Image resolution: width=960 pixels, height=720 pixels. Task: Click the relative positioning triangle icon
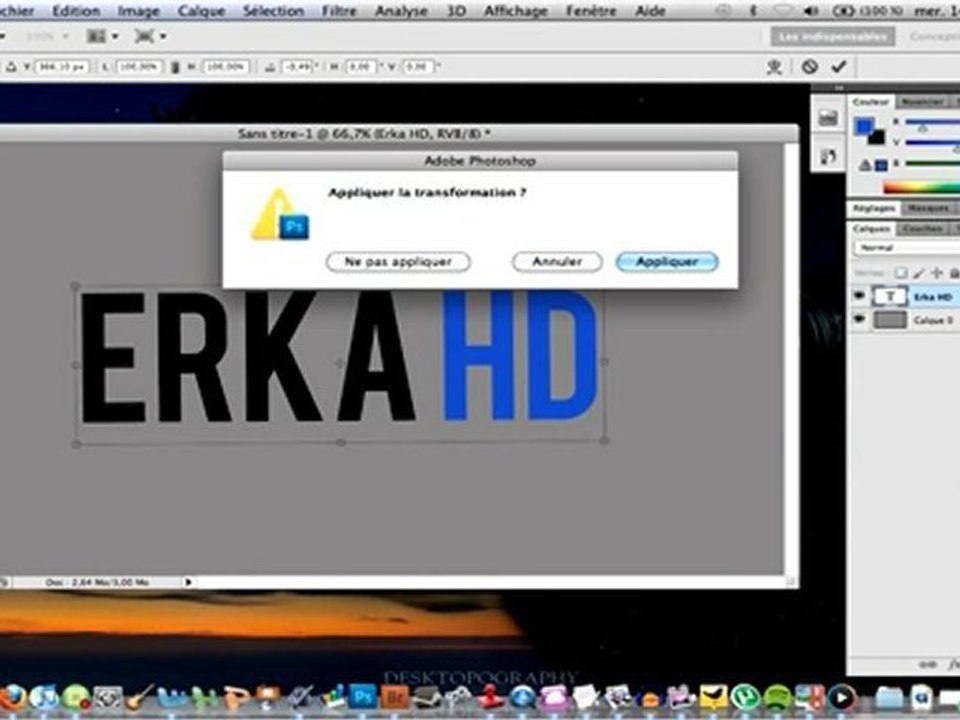click(x=10, y=66)
